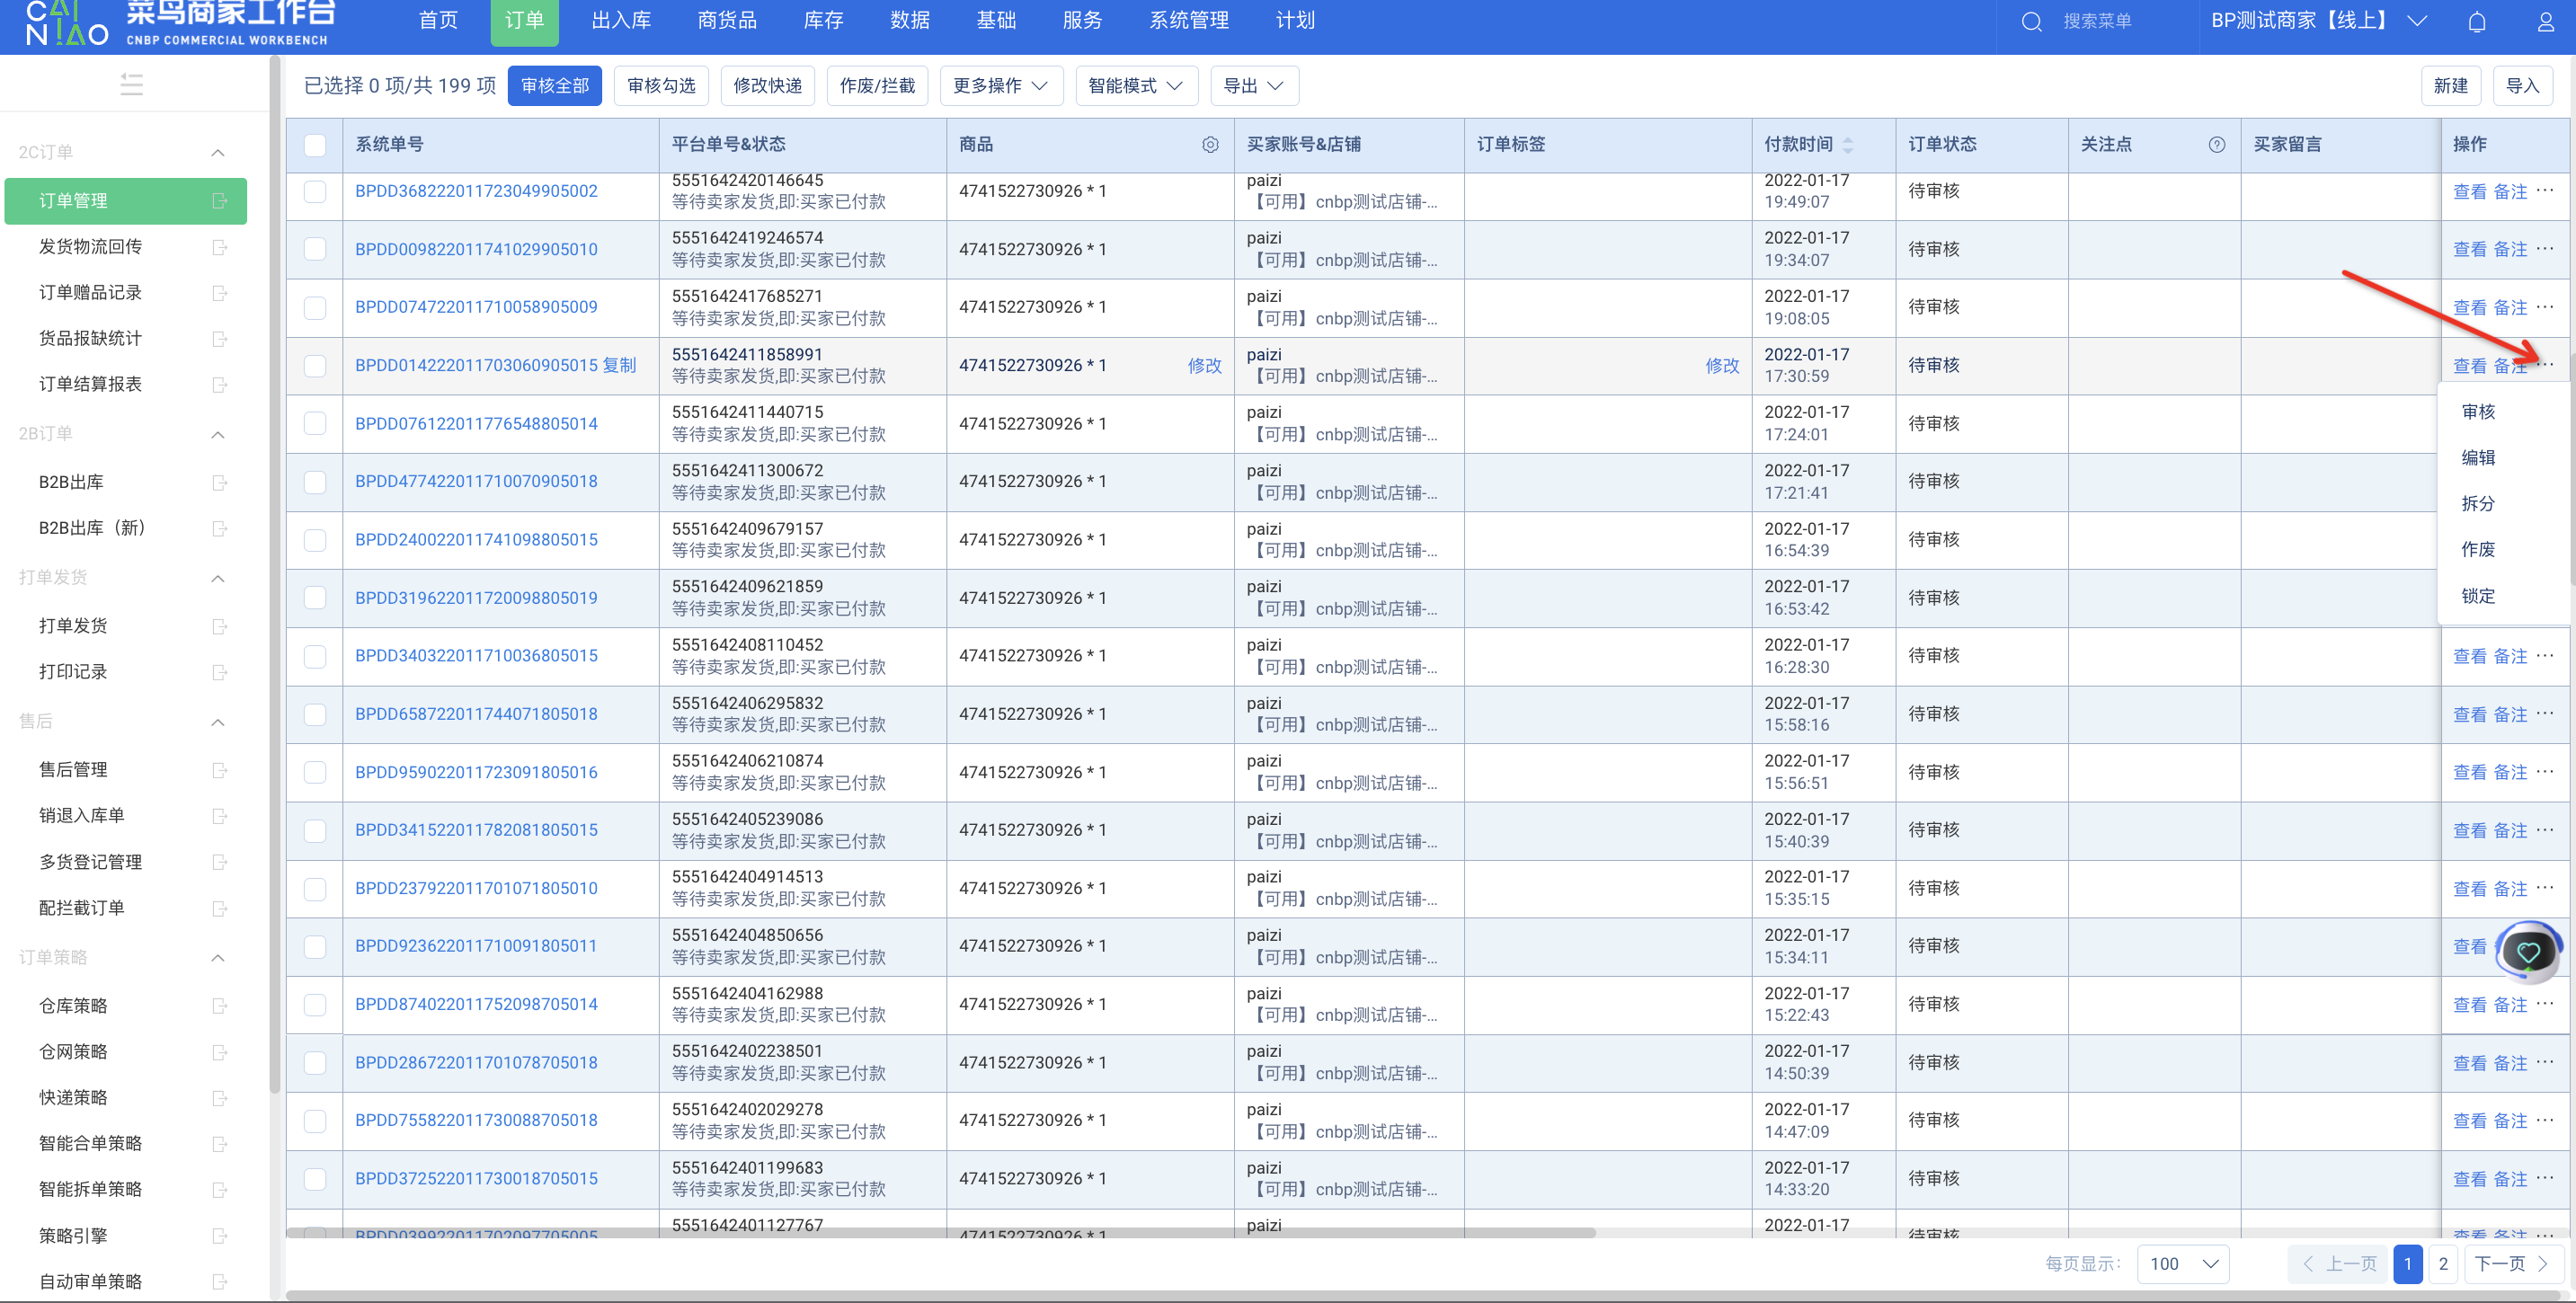Sort by 付款时间 arrows icon
2576x1303 pixels.
coord(1847,145)
